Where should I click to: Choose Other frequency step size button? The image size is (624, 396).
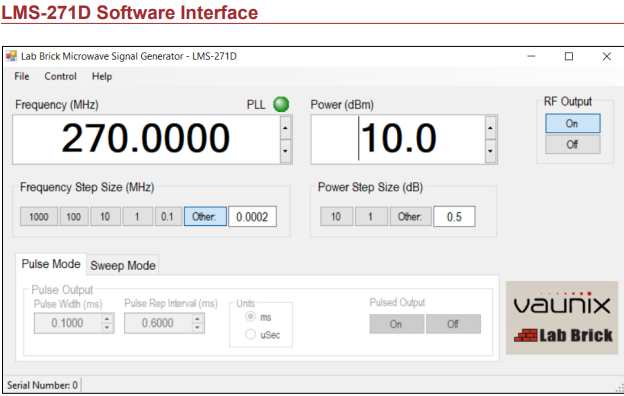pyautogui.click(x=205, y=217)
